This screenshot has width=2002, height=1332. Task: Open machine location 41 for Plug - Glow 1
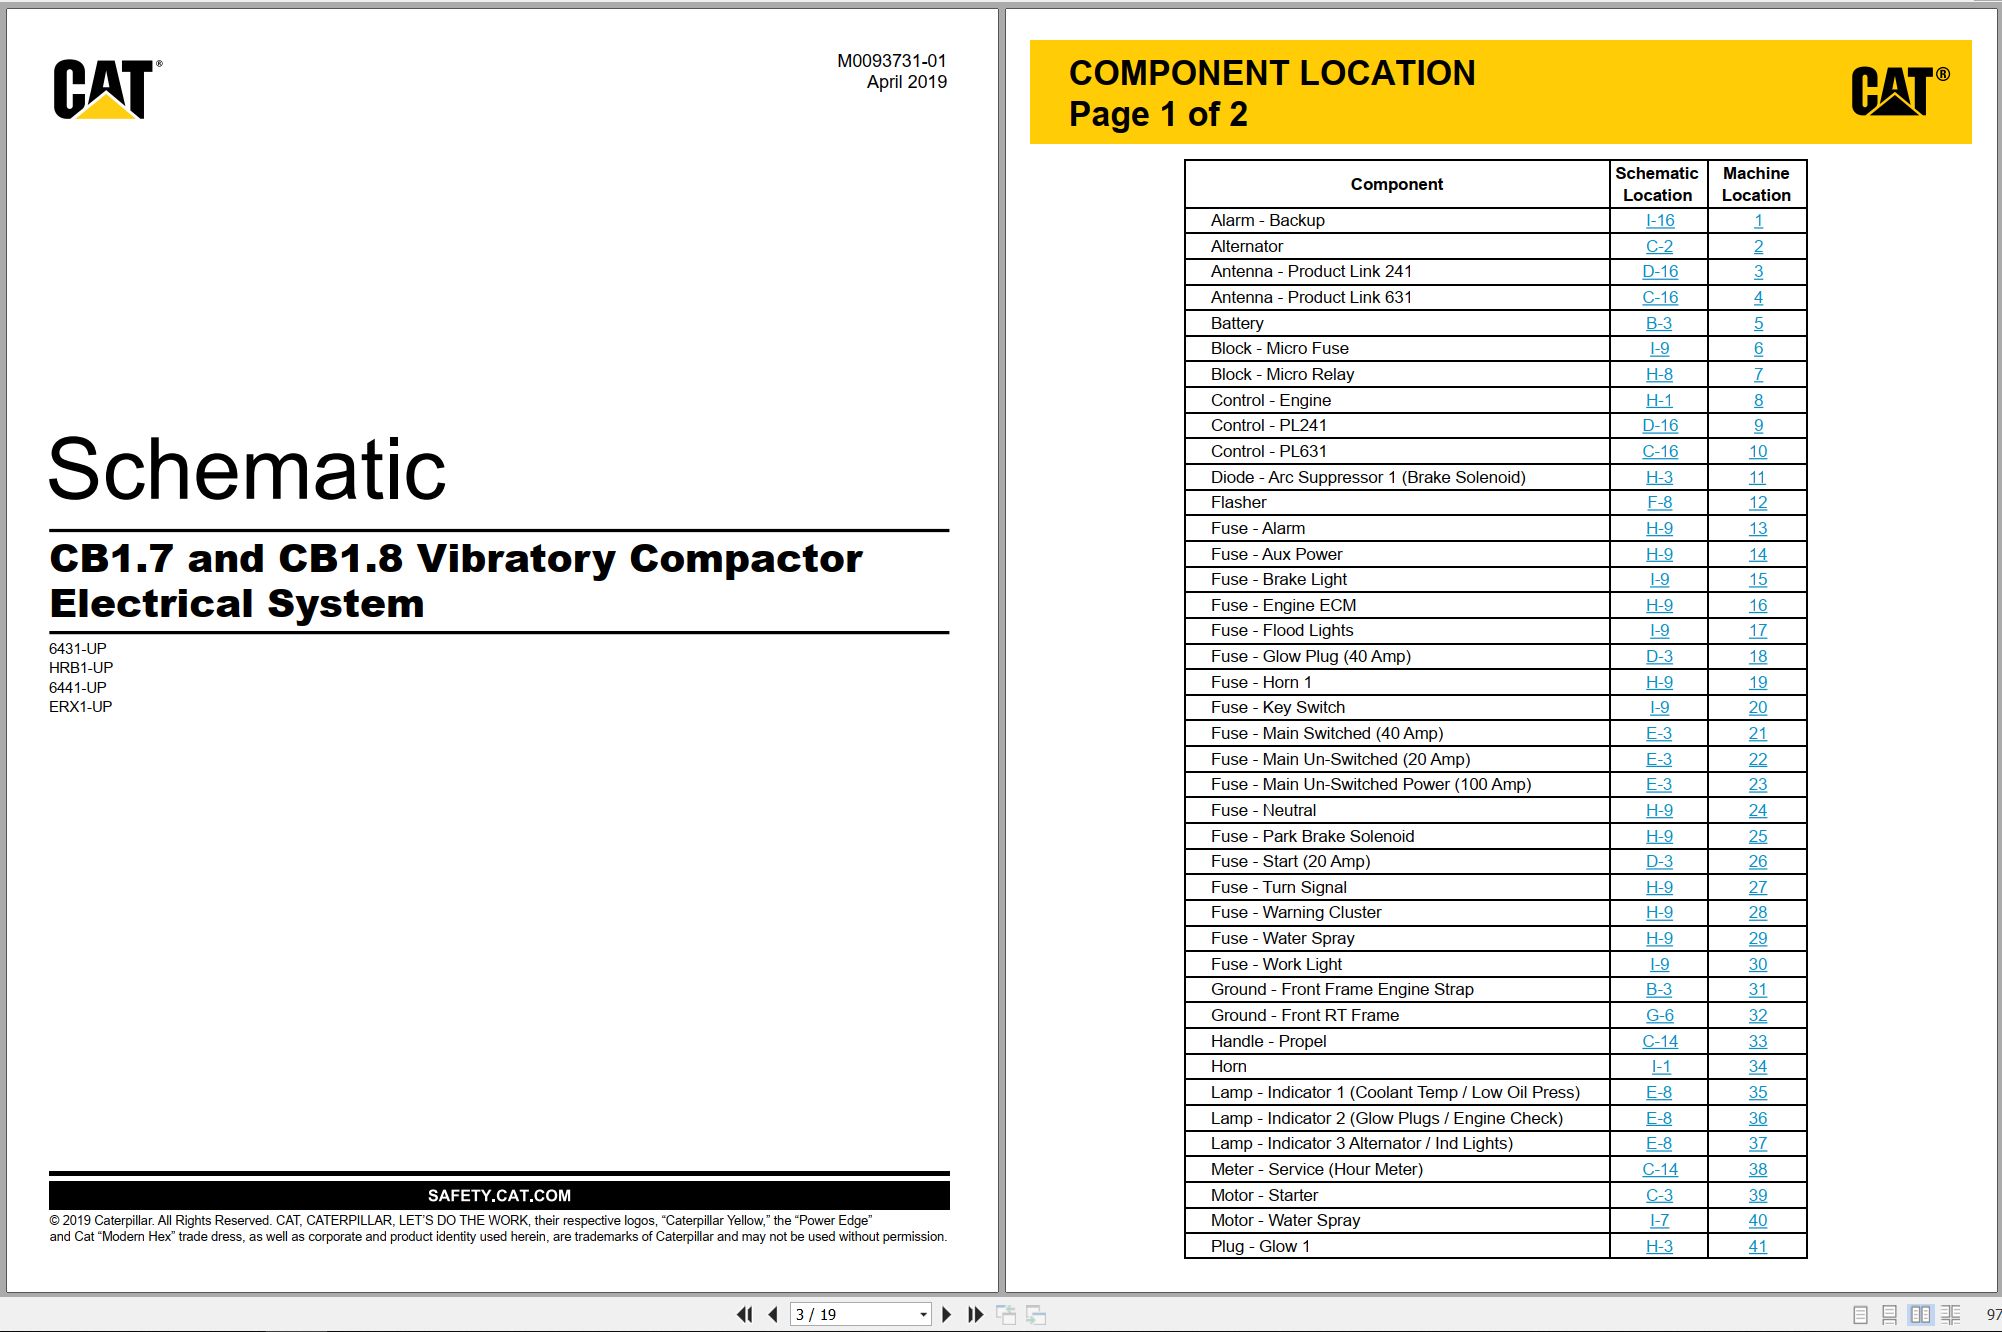point(1758,1246)
